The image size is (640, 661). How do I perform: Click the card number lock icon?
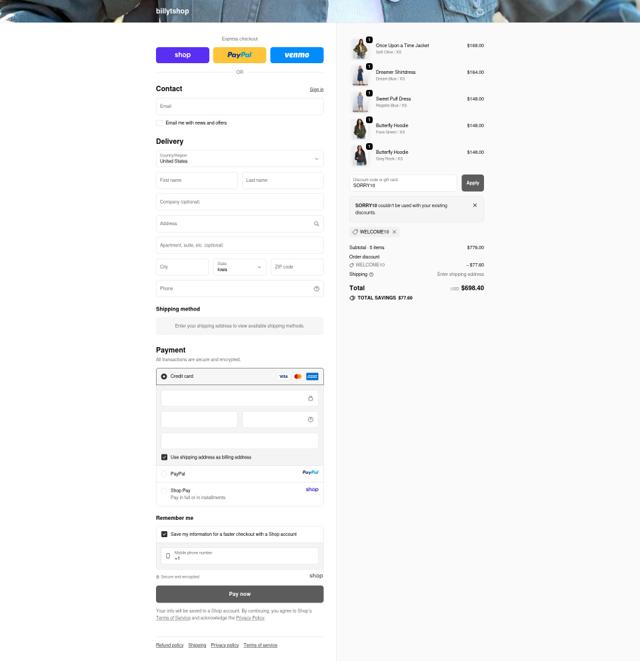310,398
